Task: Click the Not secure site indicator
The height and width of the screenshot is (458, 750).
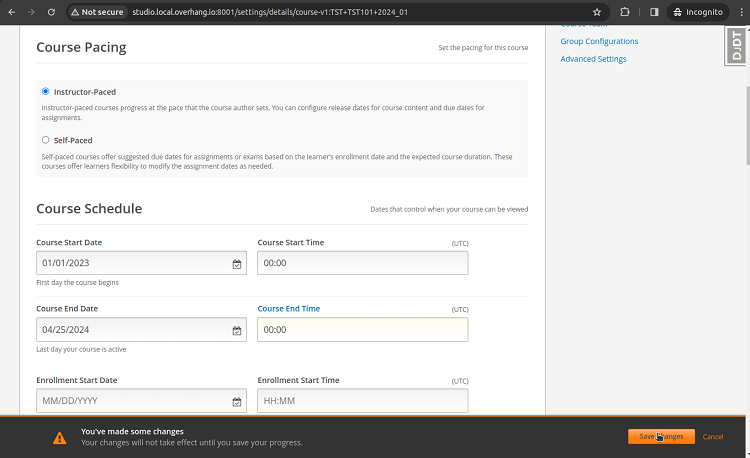Action: pyautogui.click(x=96, y=12)
